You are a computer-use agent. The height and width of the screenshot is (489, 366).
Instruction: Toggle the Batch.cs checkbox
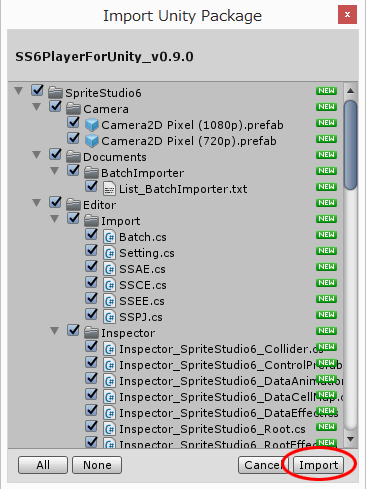click(91, 234)
